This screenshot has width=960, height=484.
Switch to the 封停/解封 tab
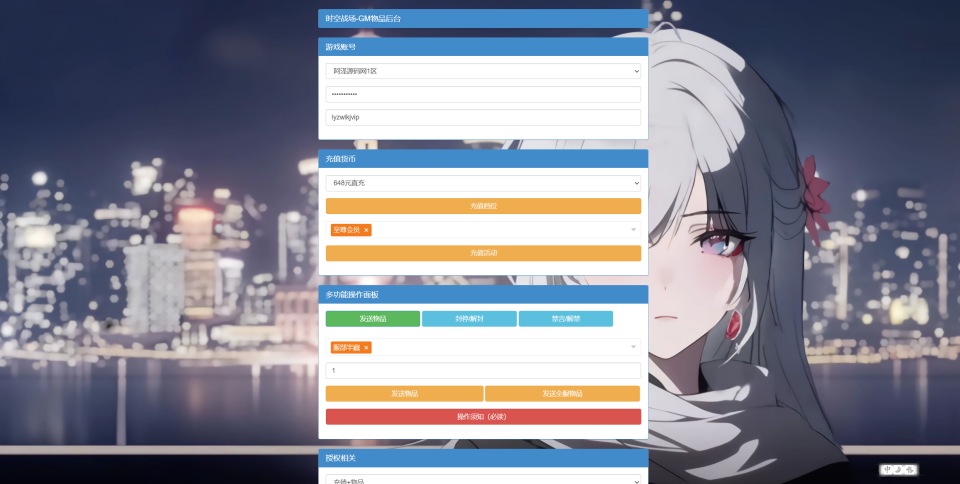pyautogui.click(x=469, y=319)
